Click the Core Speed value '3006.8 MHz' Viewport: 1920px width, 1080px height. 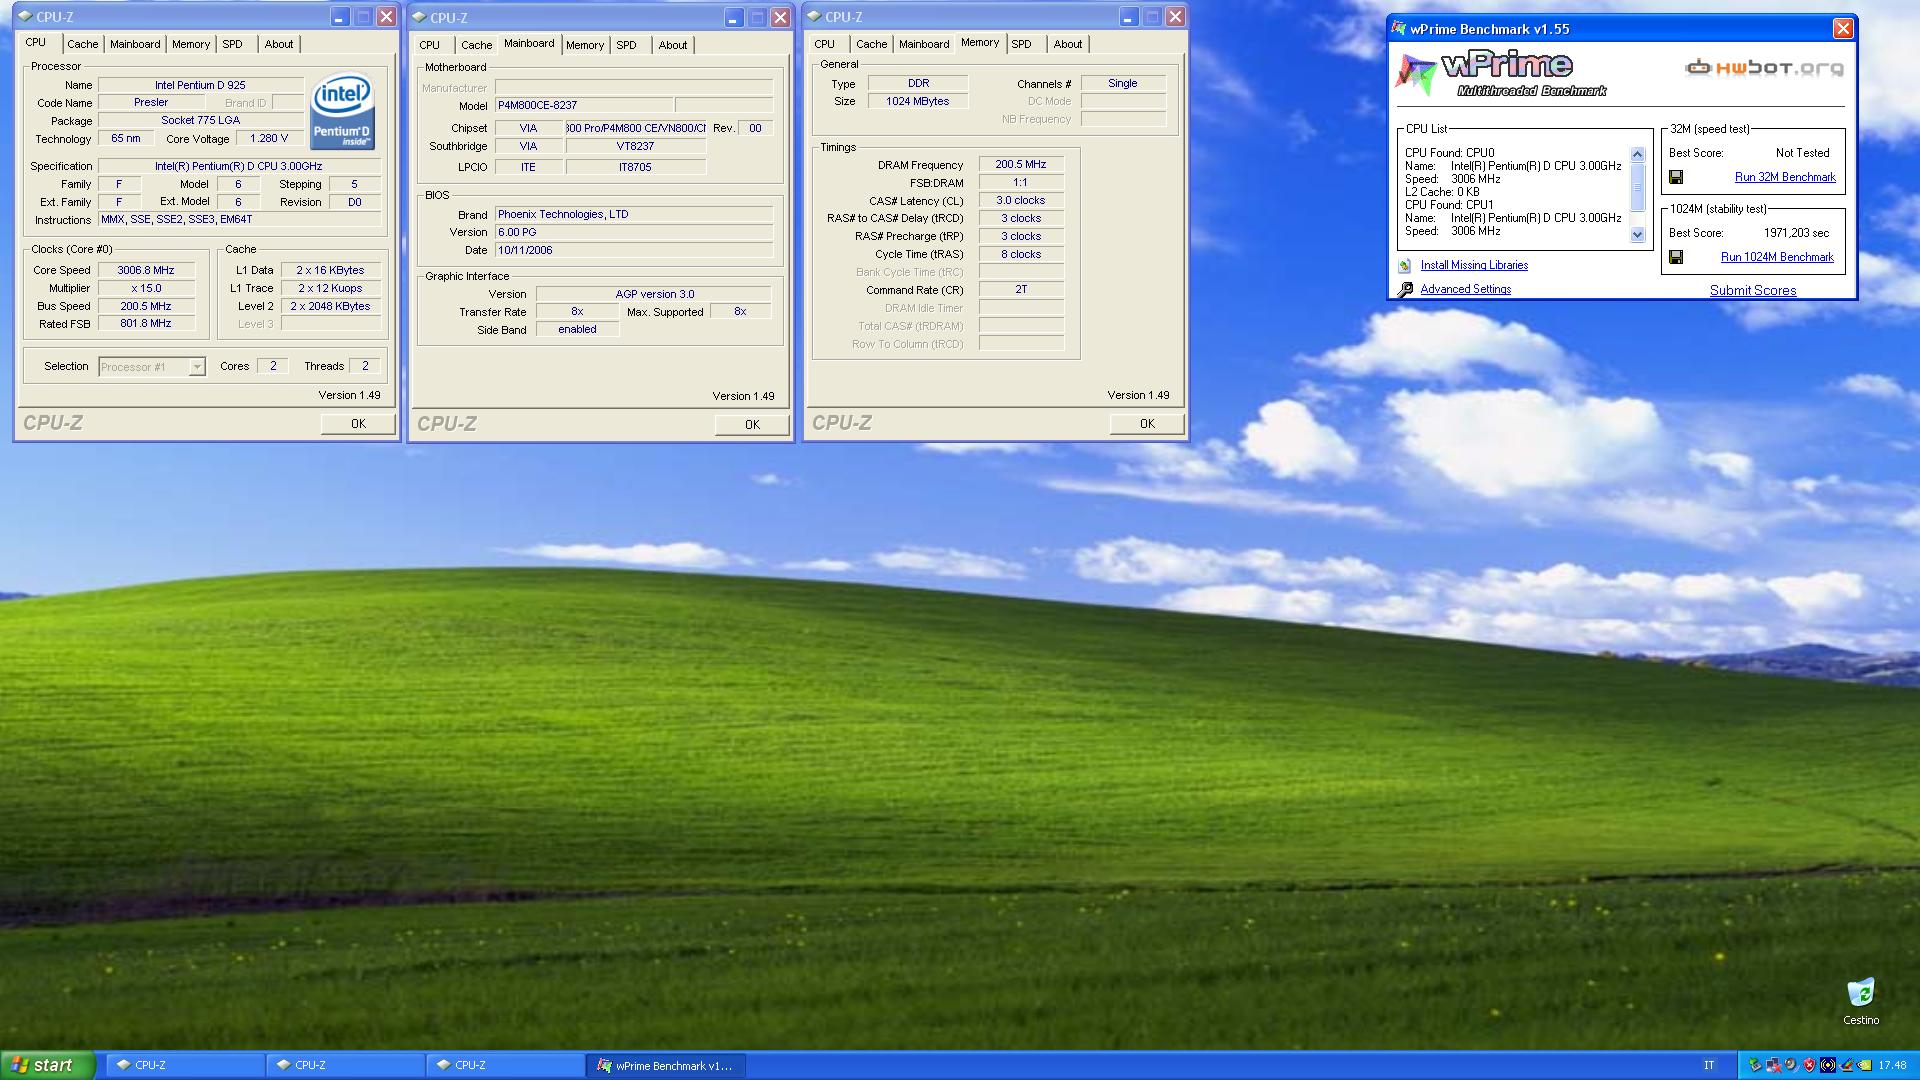point(146,270)
